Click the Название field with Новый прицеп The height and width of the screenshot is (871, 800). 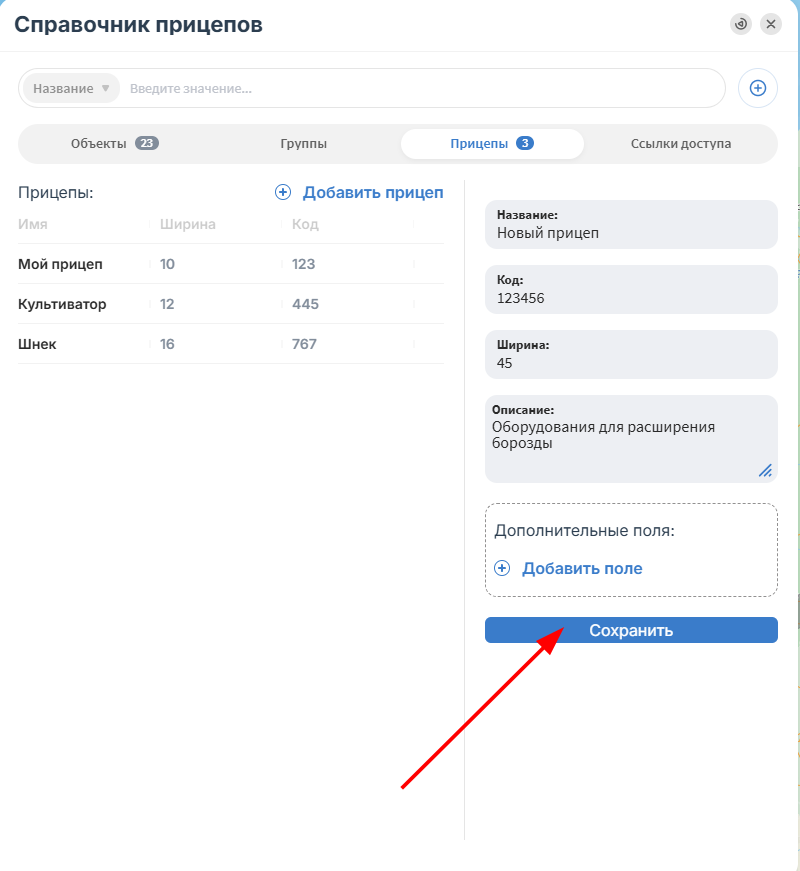point(631,224)
